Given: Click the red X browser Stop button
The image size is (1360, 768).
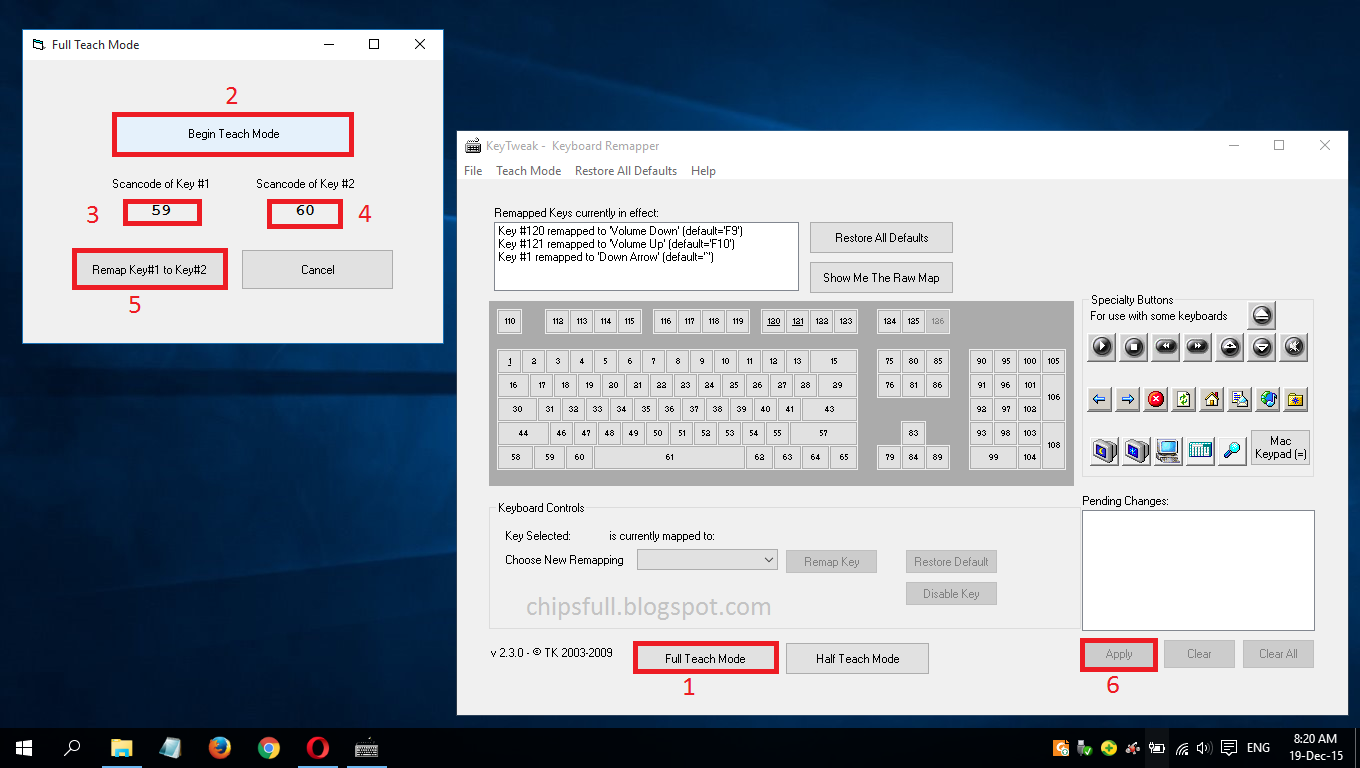Looking at the screenshot, I should (1156, 399).
